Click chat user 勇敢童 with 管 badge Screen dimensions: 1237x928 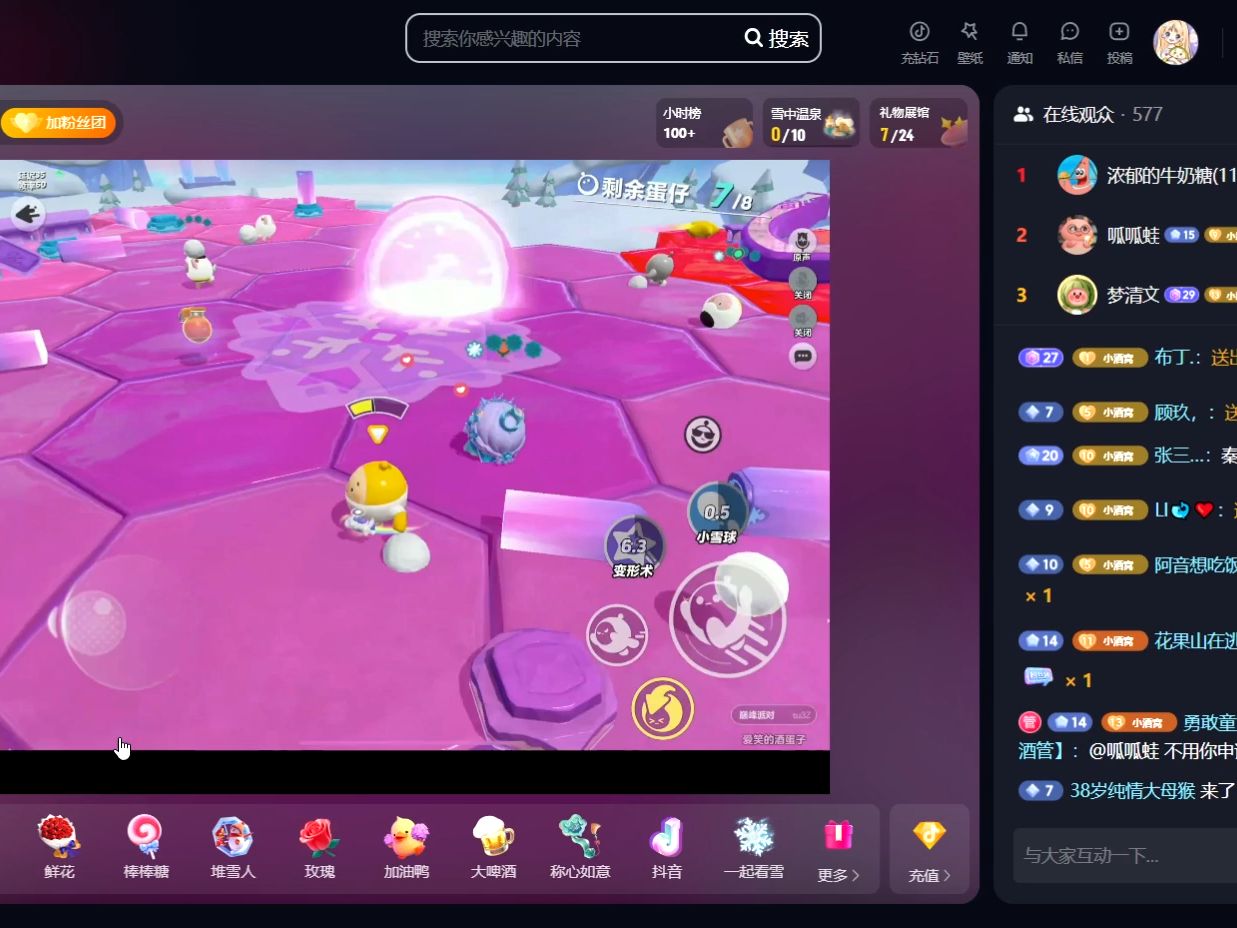pyautogui.click(x=1209, y=722)
